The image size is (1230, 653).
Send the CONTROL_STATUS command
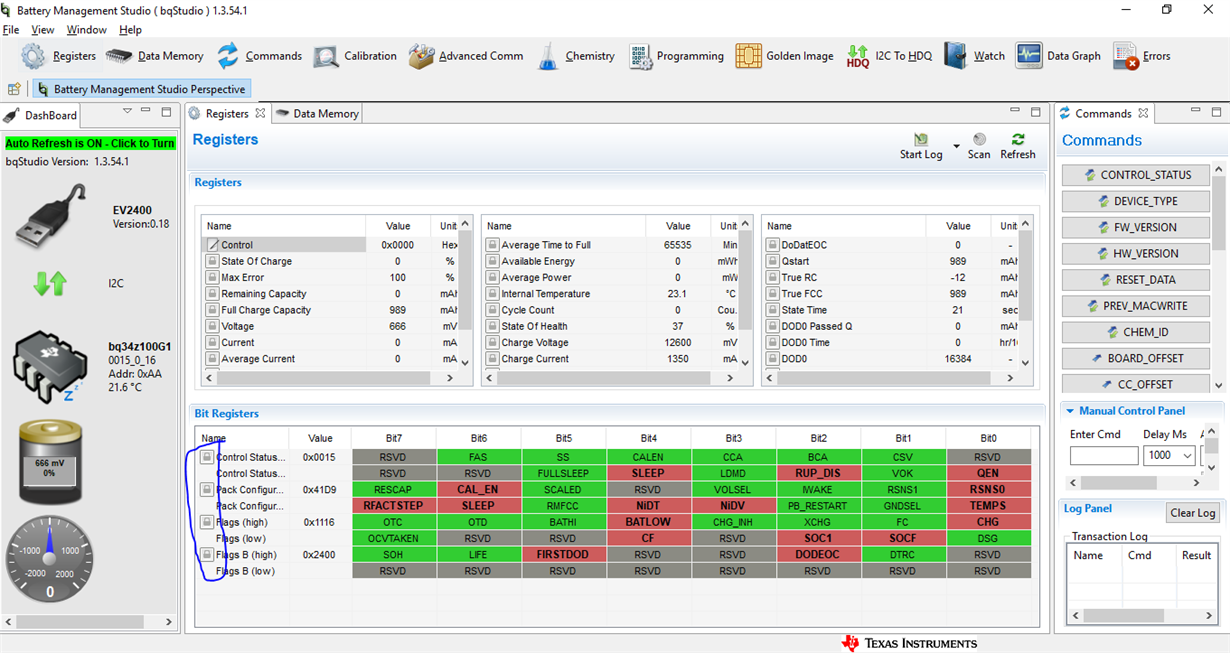tap(1135, 175)
